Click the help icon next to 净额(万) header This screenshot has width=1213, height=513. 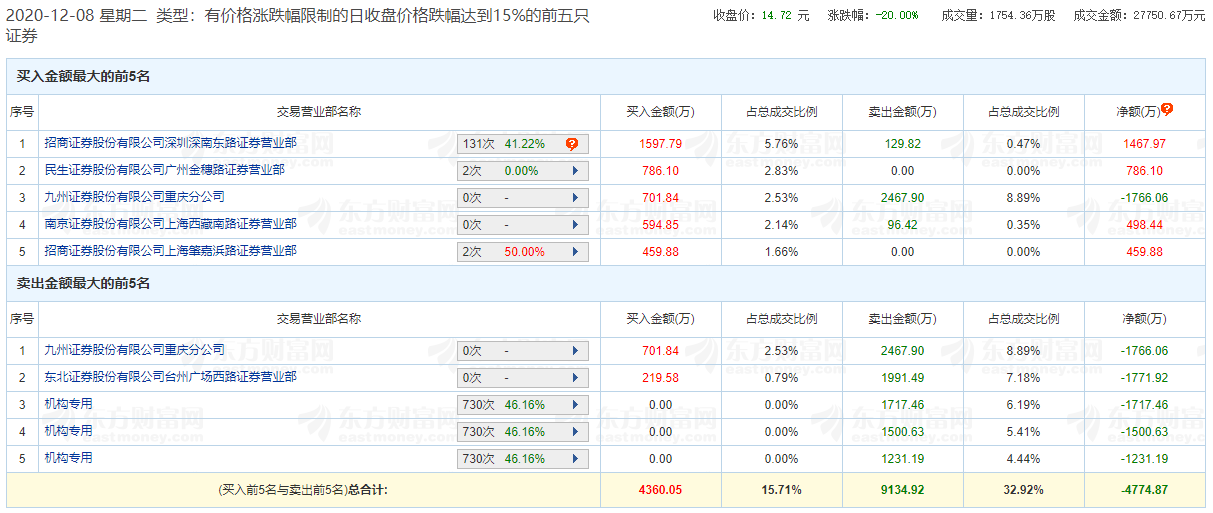[x=1166, y=110]
